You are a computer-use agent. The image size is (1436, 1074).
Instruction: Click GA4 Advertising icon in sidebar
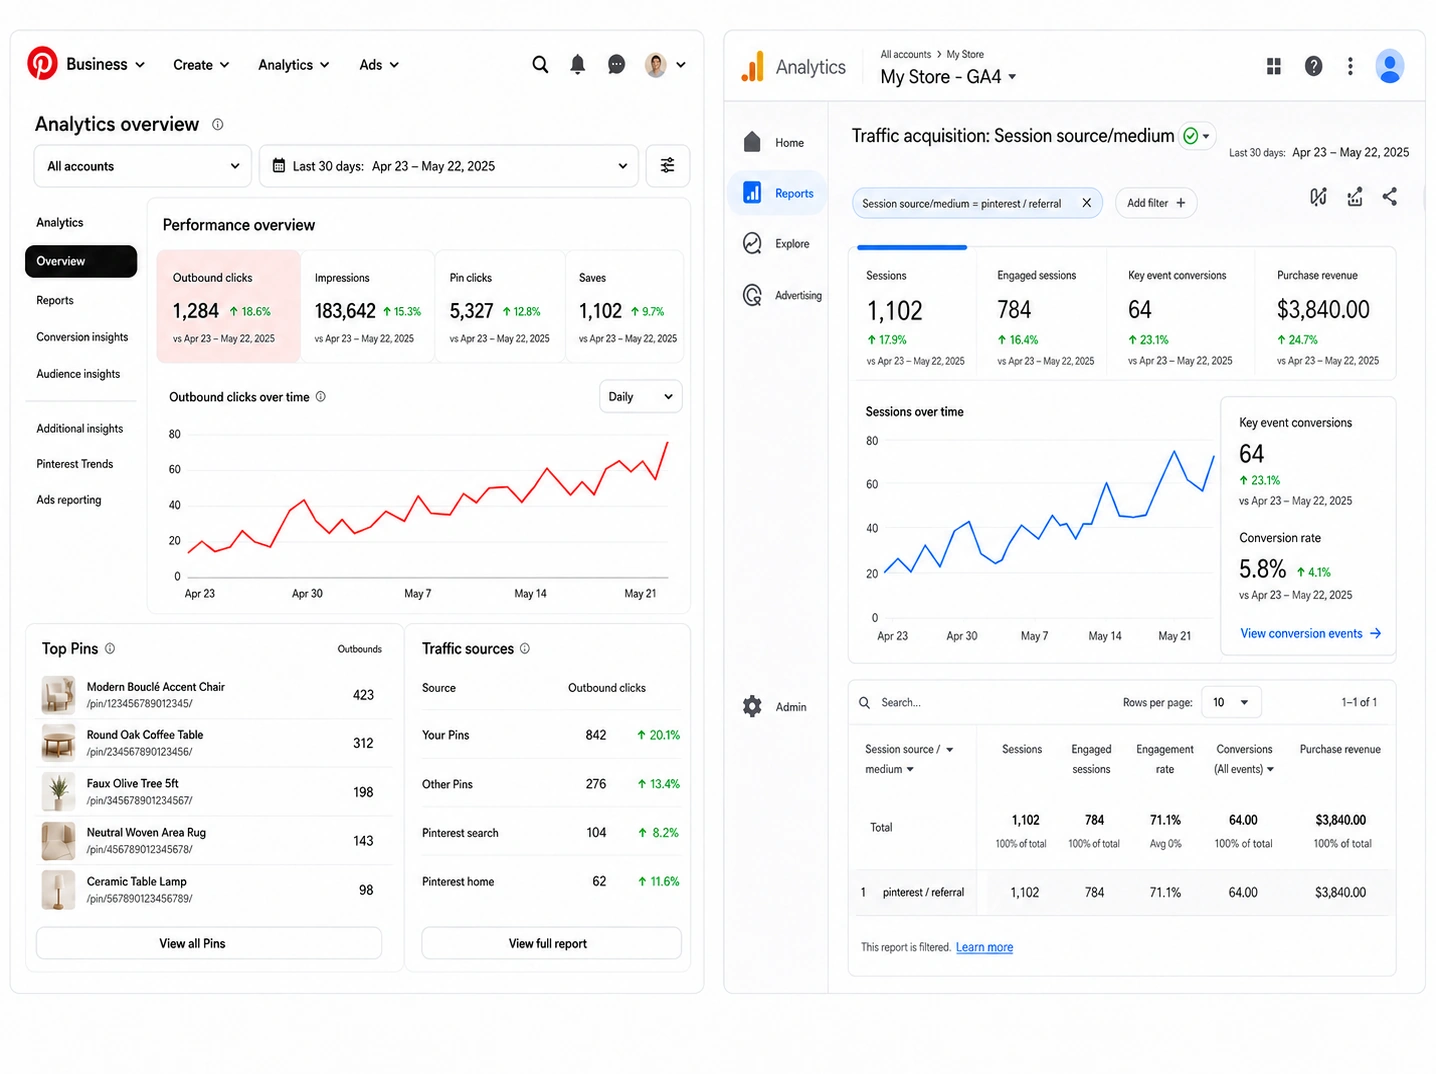coord(753,295)
